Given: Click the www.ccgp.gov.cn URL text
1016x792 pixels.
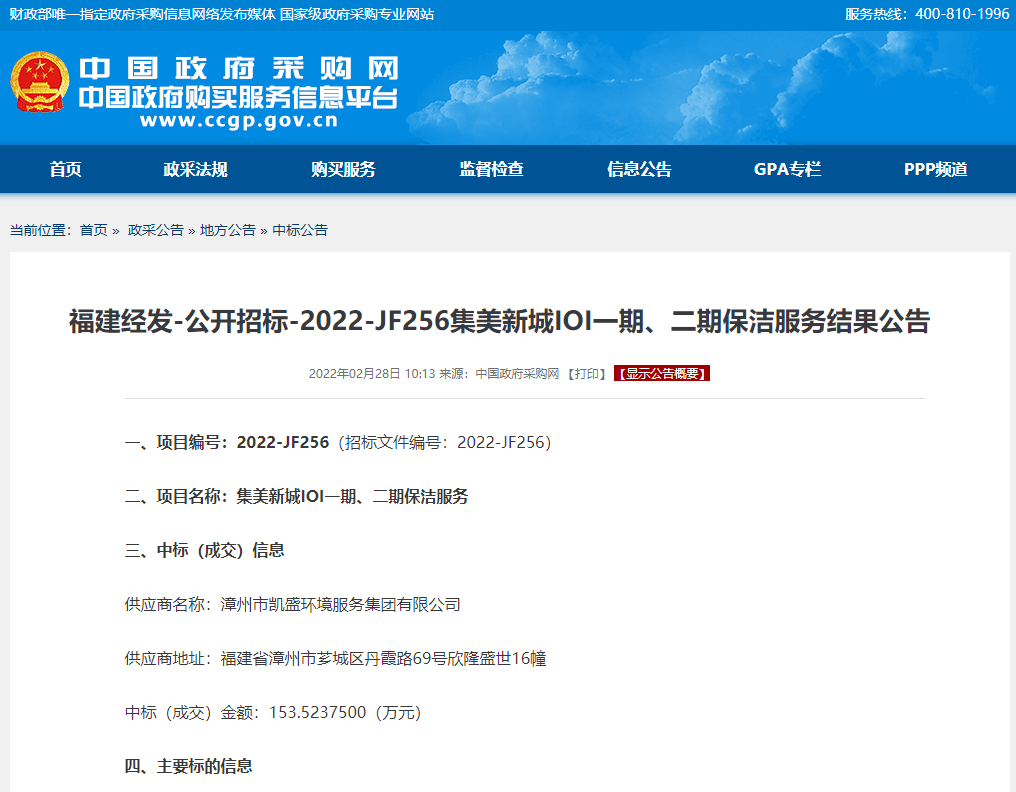Looking at the screenshot, I should (239, 121).
